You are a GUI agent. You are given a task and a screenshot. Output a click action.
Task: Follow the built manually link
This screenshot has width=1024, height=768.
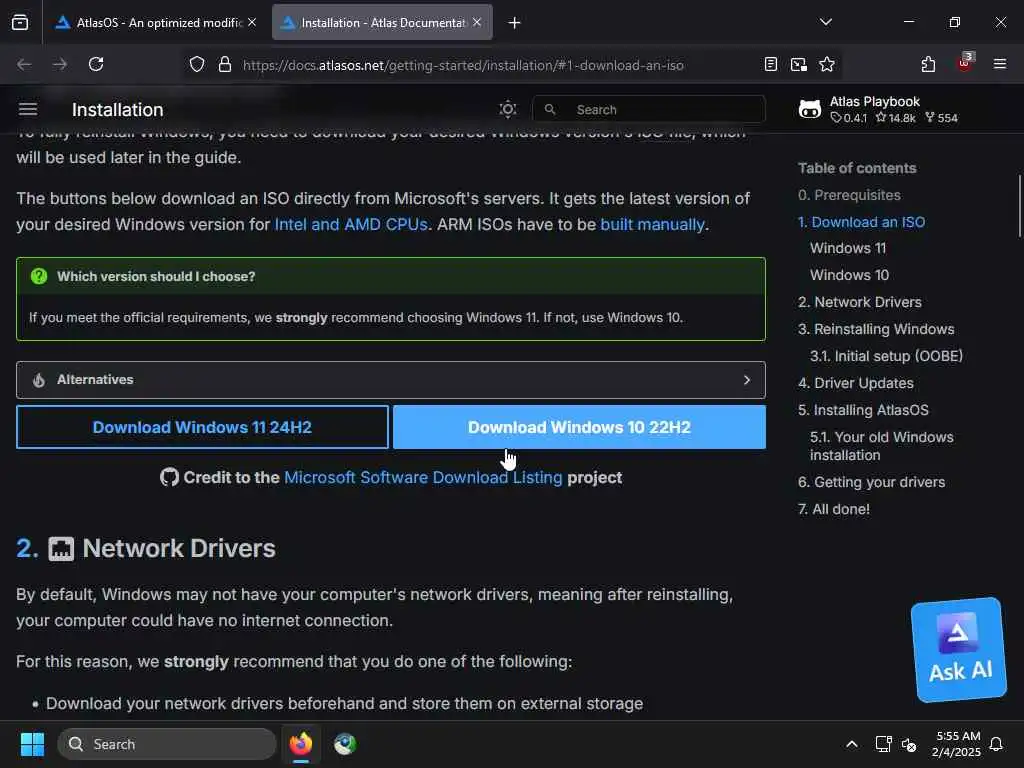(652, 225)
